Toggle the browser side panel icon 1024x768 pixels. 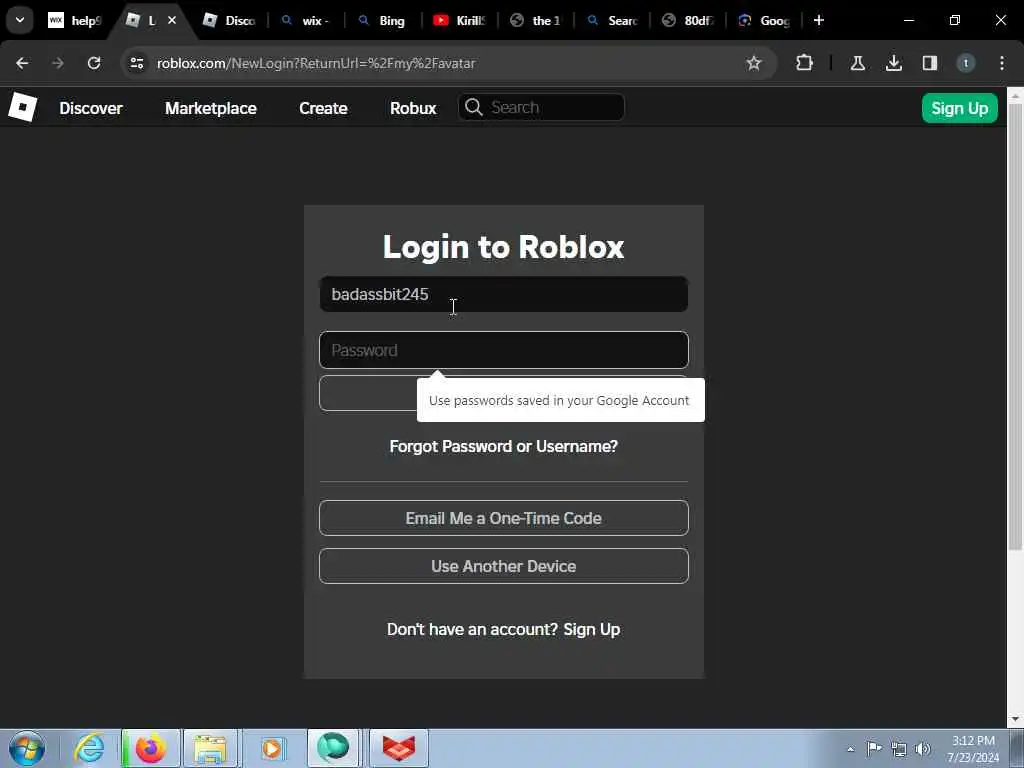pyautogui.click(x=929, y=63)
